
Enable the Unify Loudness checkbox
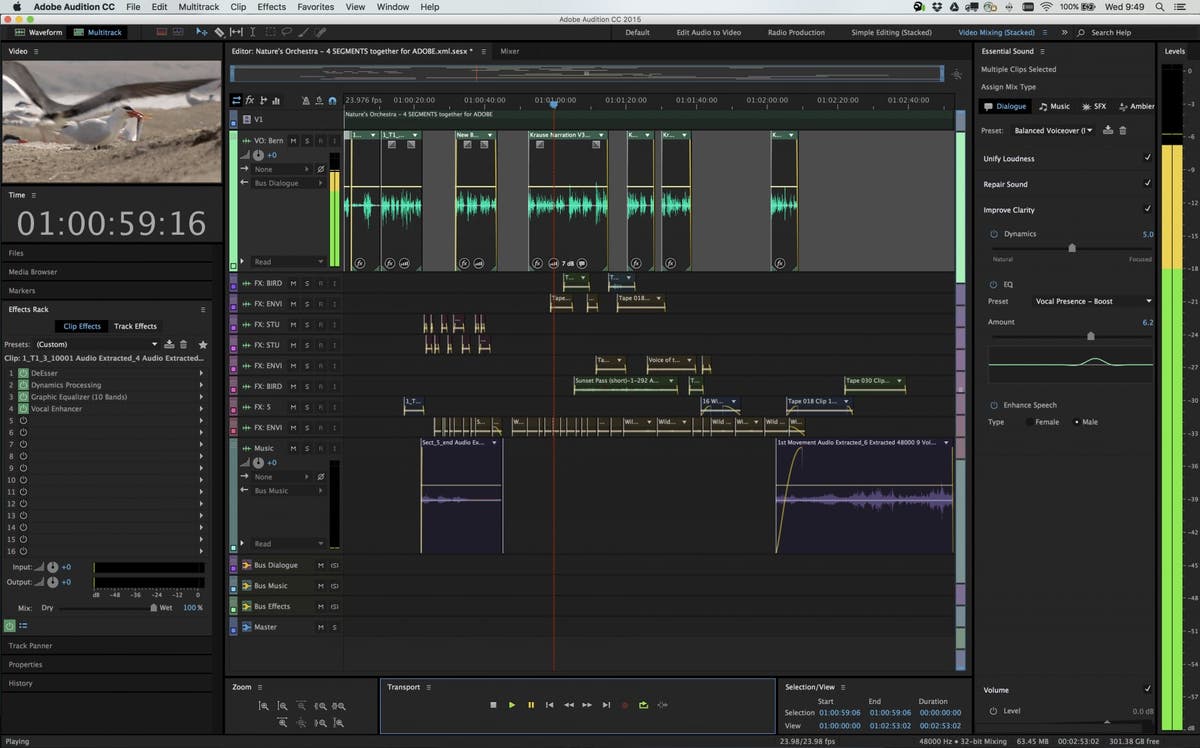[x=1147, y=158]
